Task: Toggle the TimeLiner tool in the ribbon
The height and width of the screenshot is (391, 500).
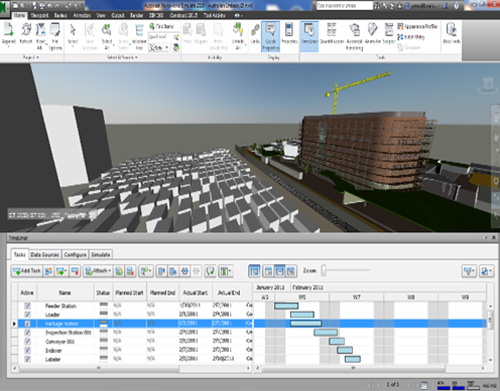Action: click(x=309, y=36)
